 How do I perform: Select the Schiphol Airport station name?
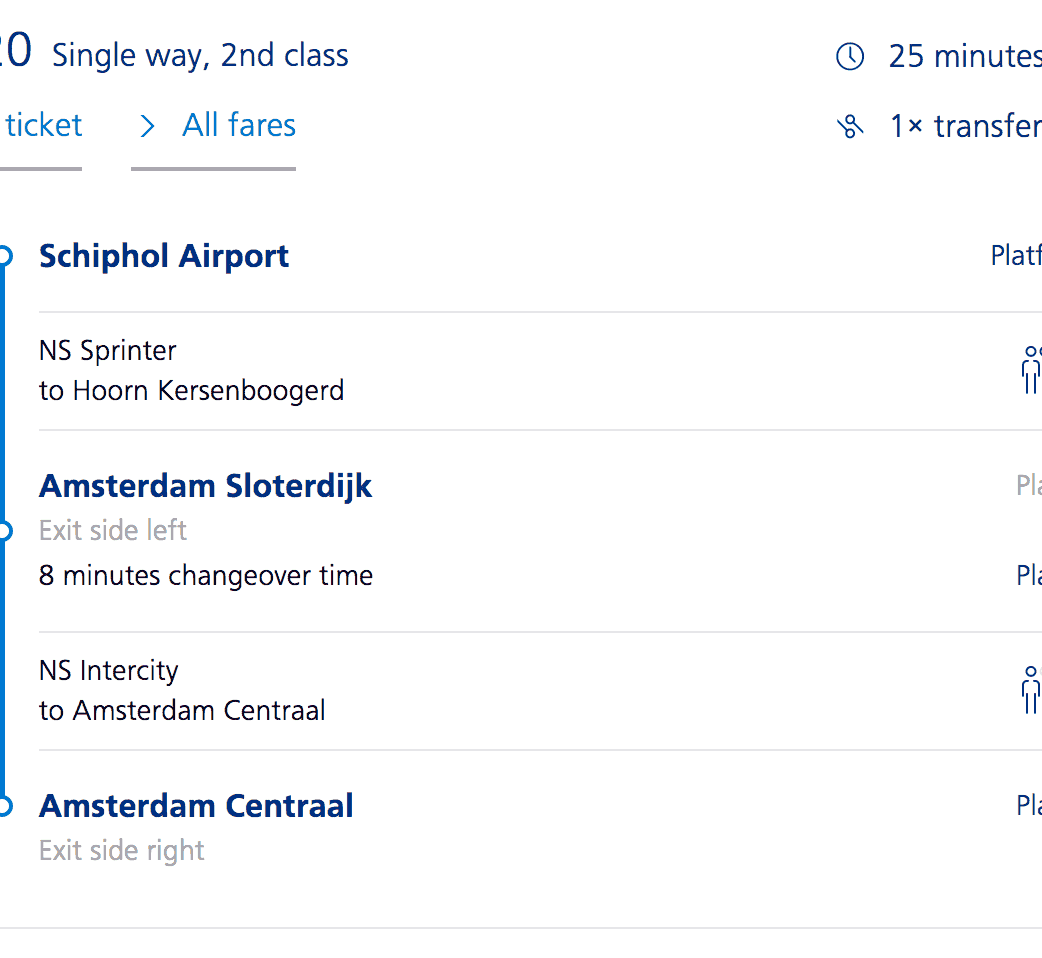click(164, 256)
